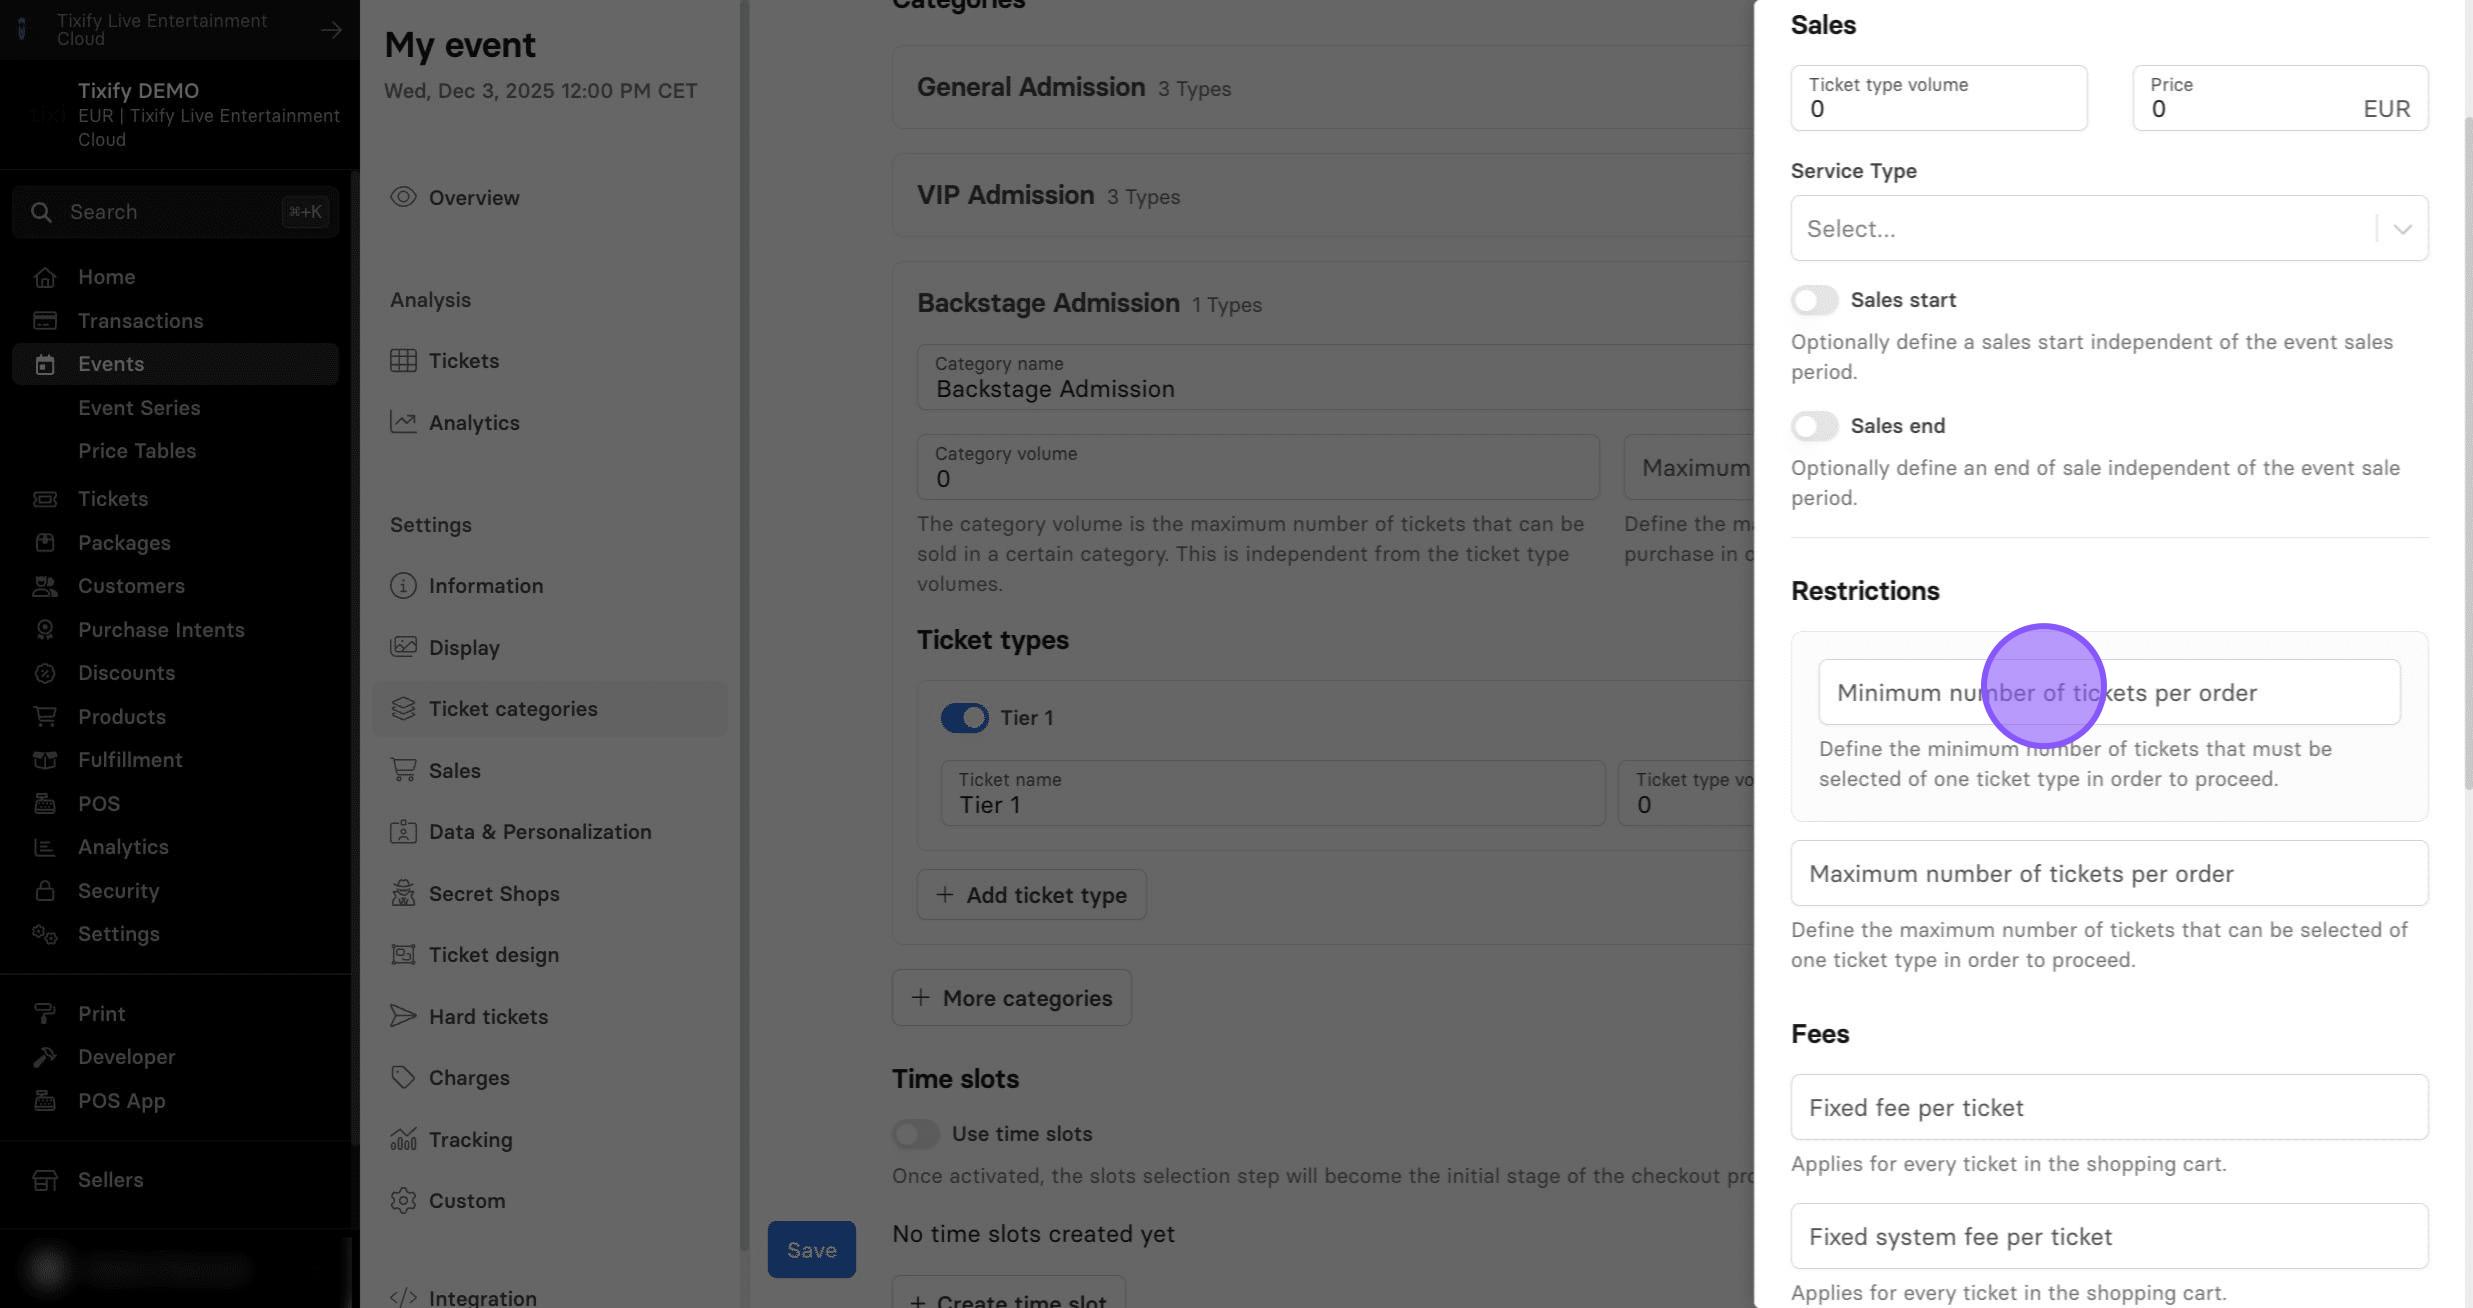Turn off the Tier 1 toggle
This screenshot has height=1308, width=2473.
click(964, 718)
